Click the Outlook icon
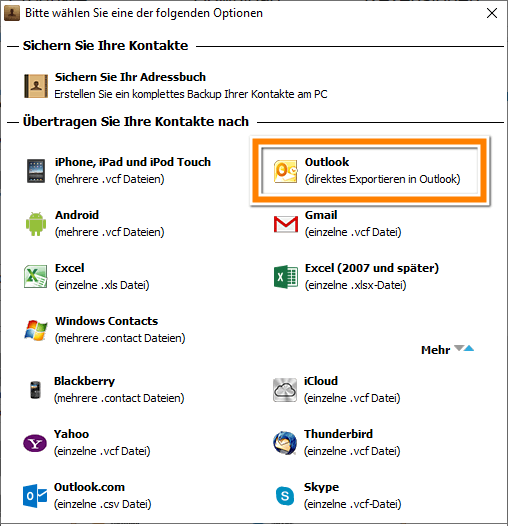Screen dimensions: 510x526 [286, 171]
